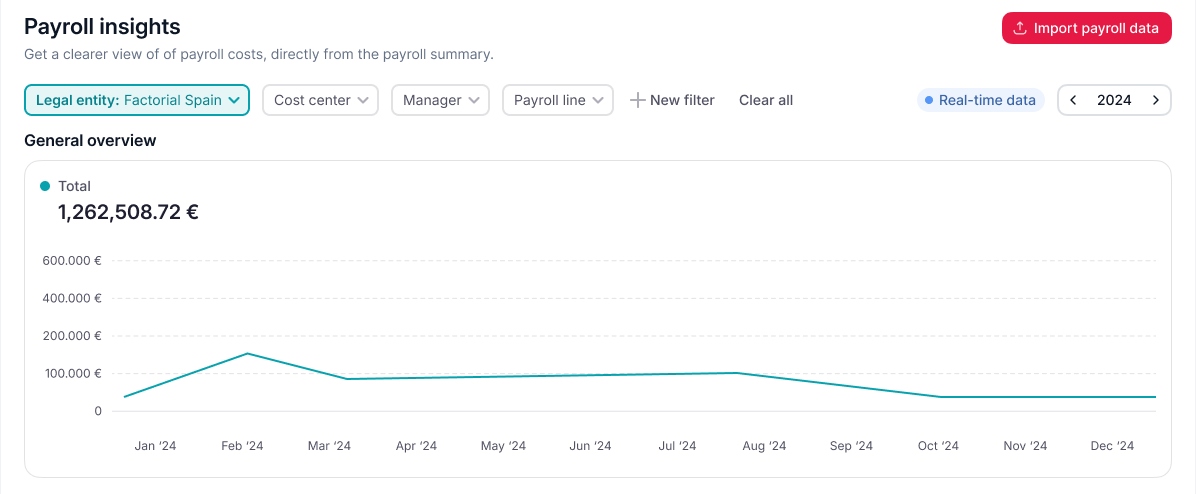Image resolution: width=1196 pixels, height=494 pixels.
Task: Click Clear all filters
Action: 766,100
